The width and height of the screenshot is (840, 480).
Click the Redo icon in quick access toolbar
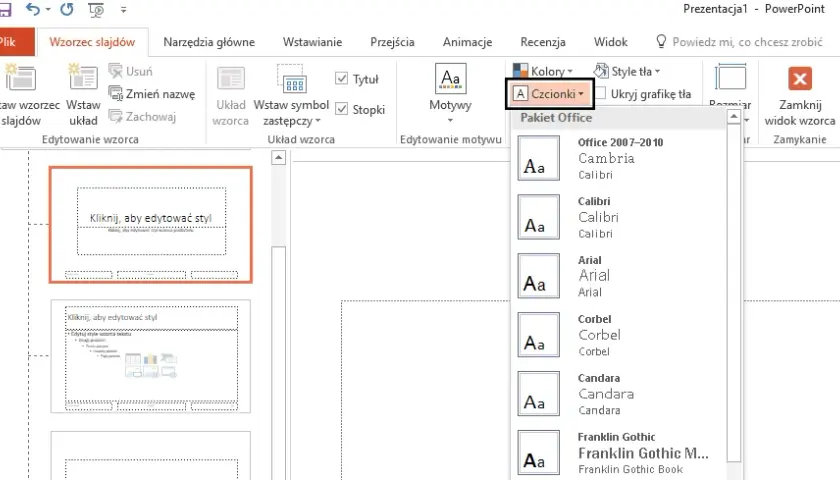pos(67,9)
